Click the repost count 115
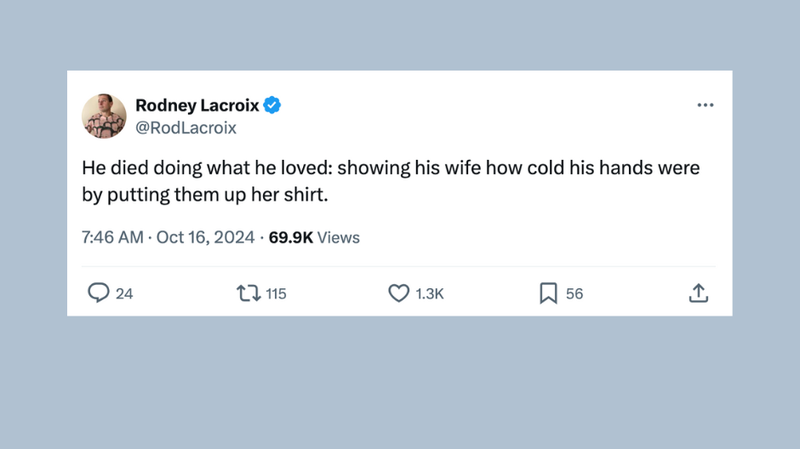The width and height of the screenshot is (800, 449). point(276,294)
